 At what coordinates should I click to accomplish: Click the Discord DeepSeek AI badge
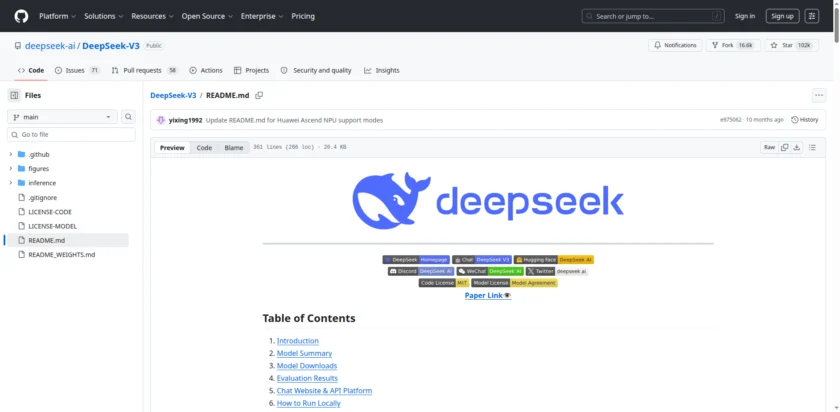421,271
